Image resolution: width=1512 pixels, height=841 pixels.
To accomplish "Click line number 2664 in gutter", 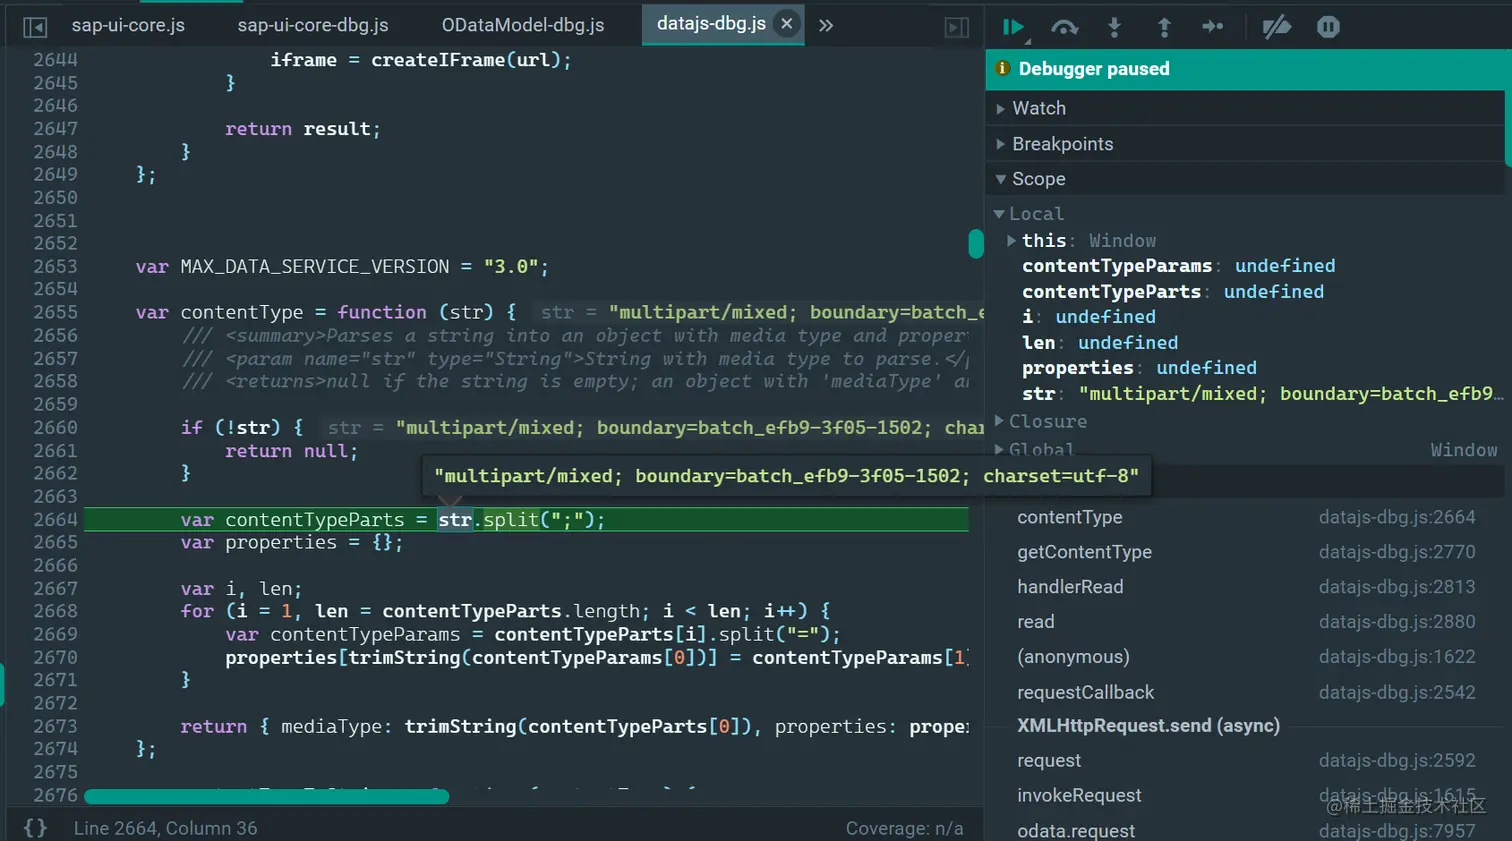I will [55, 520].
